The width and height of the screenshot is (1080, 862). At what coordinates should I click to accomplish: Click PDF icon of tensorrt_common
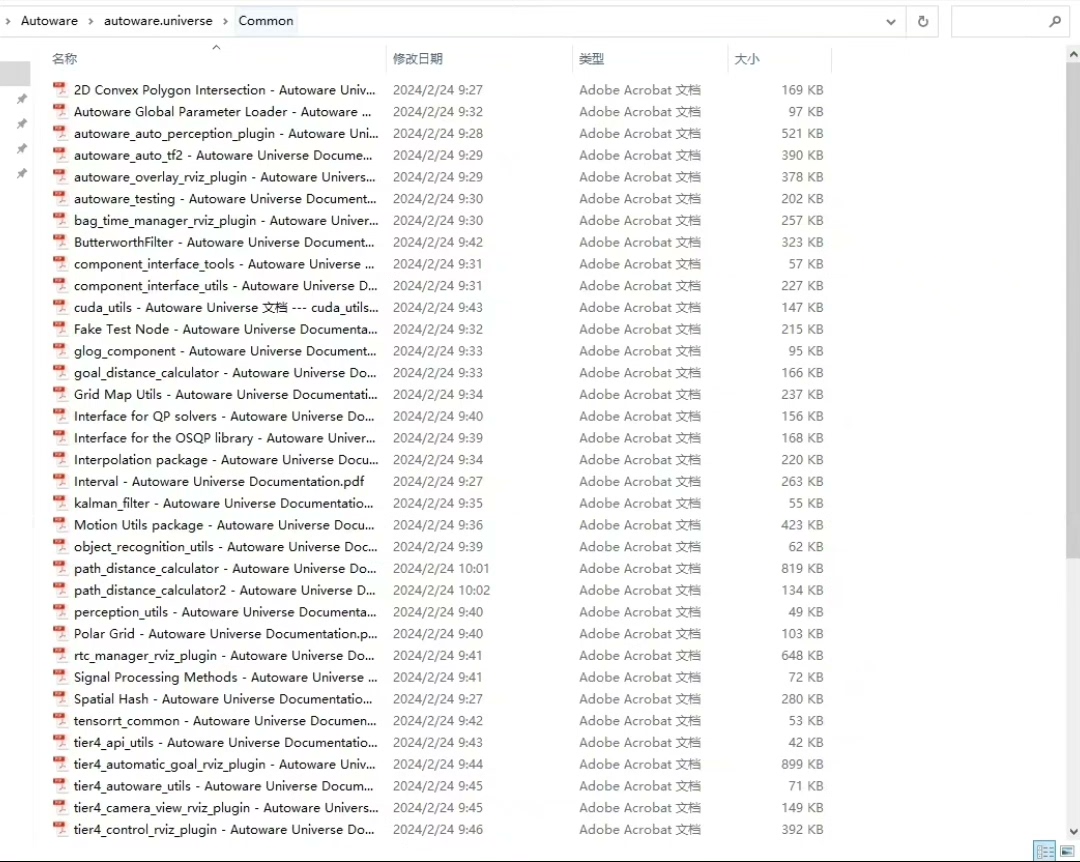[x=61, y=721]
